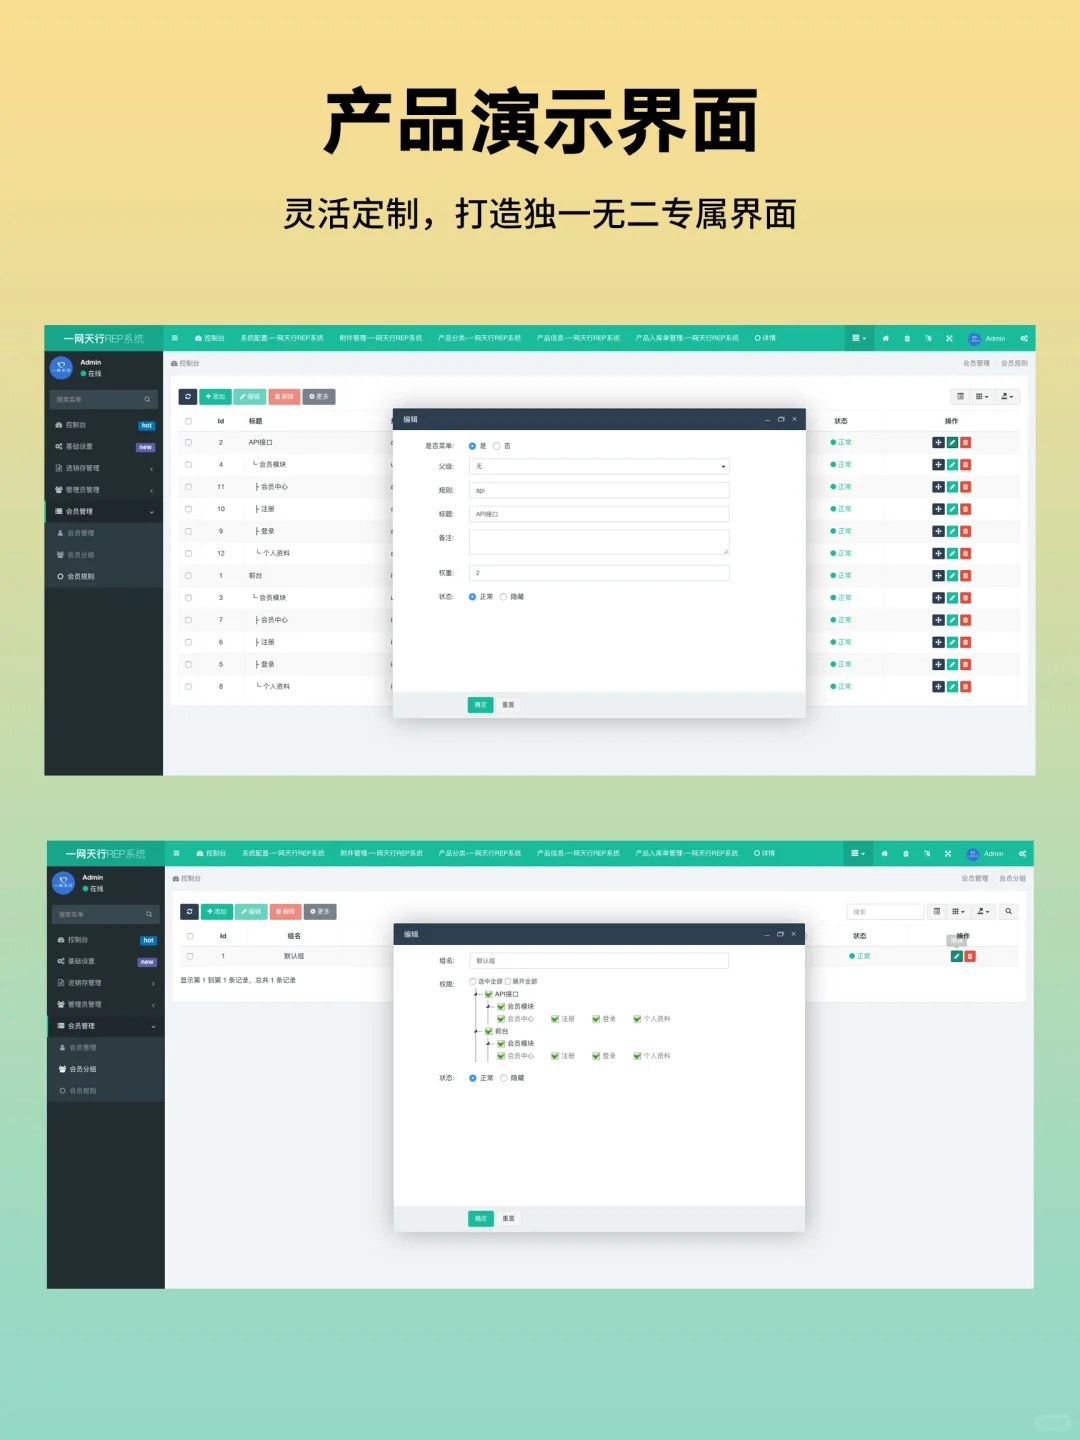Click the home icon in the top navbar
1080x1440 pixels.
pyautogui.click(x=886, y=338)
